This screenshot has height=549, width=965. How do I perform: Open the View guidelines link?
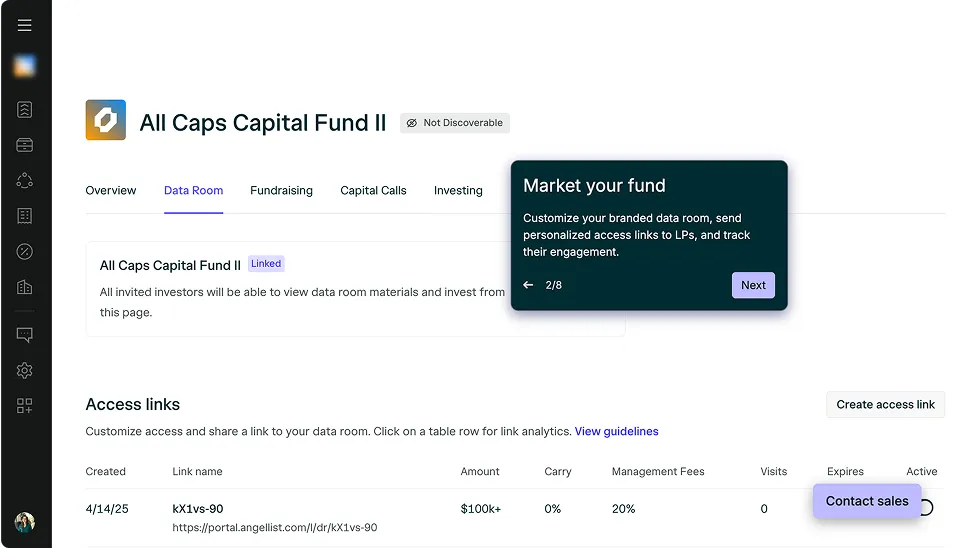point(617,431)
